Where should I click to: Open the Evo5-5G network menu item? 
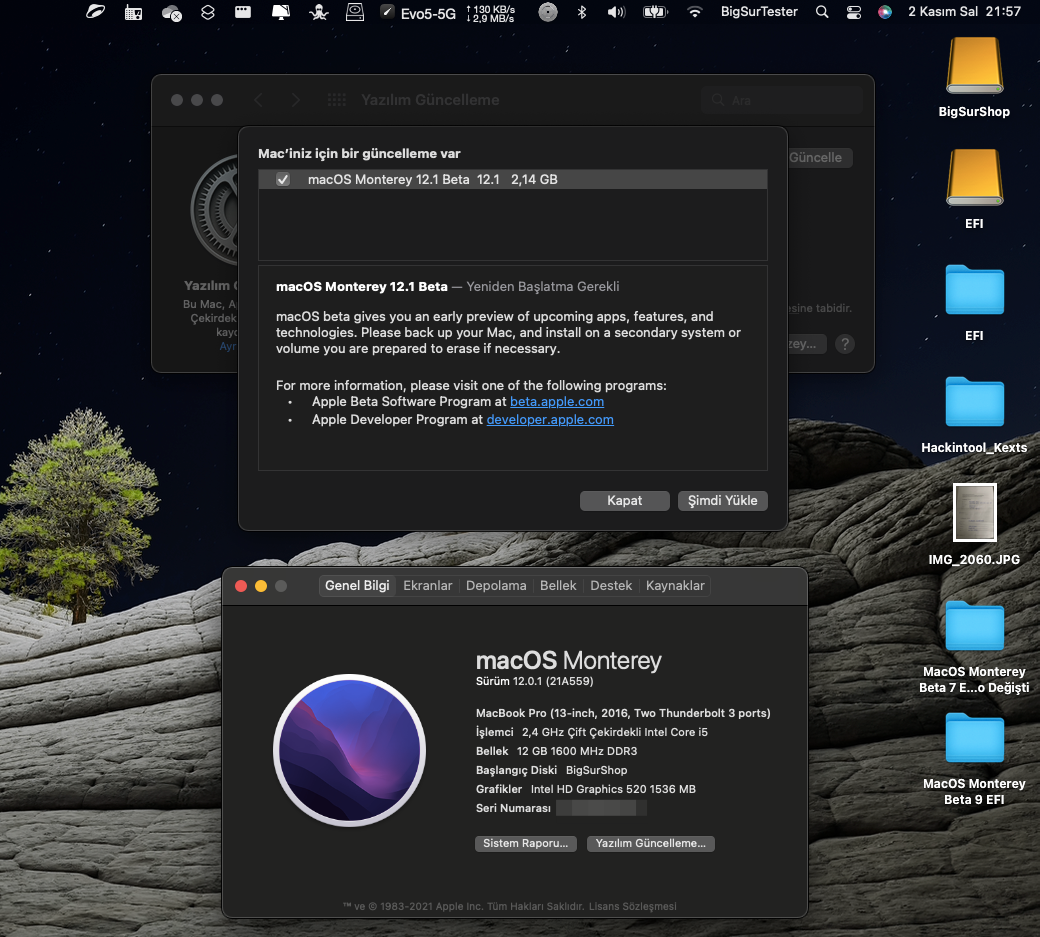click(427, 12)
